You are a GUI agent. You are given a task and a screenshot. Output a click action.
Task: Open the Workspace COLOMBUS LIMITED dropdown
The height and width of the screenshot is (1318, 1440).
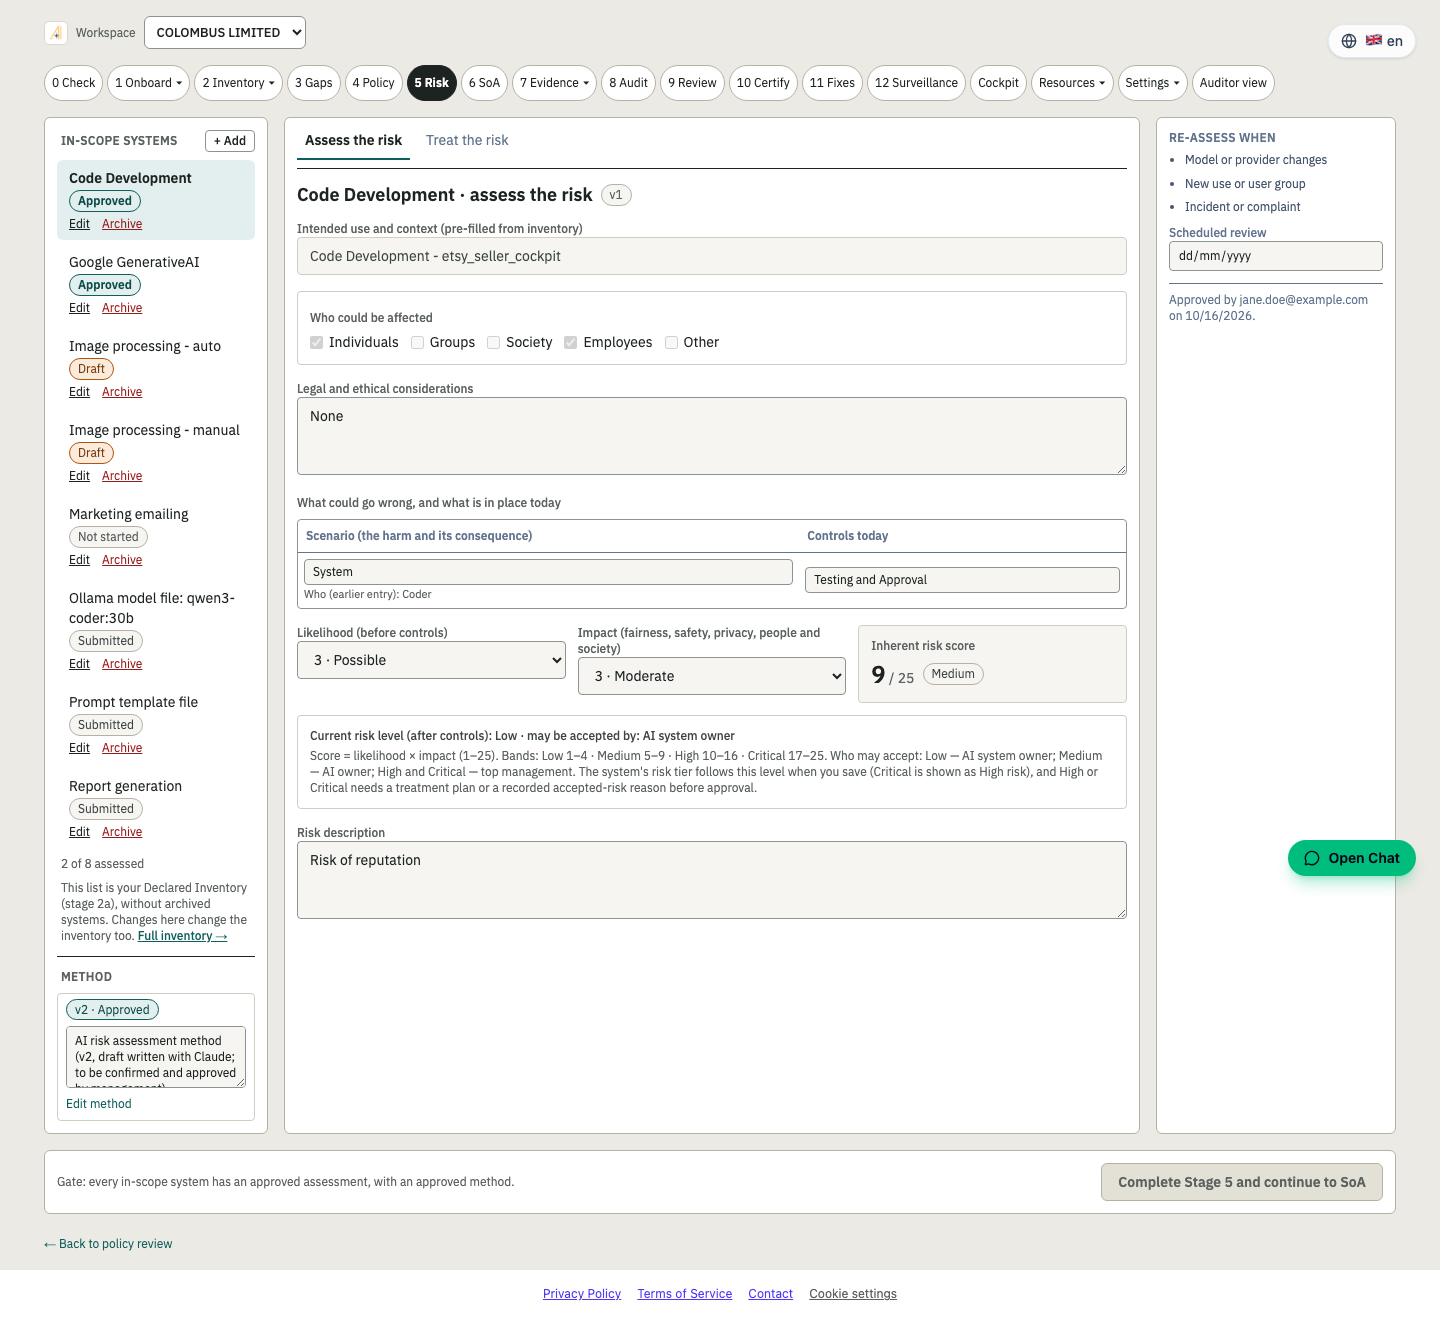coord(225,33)
